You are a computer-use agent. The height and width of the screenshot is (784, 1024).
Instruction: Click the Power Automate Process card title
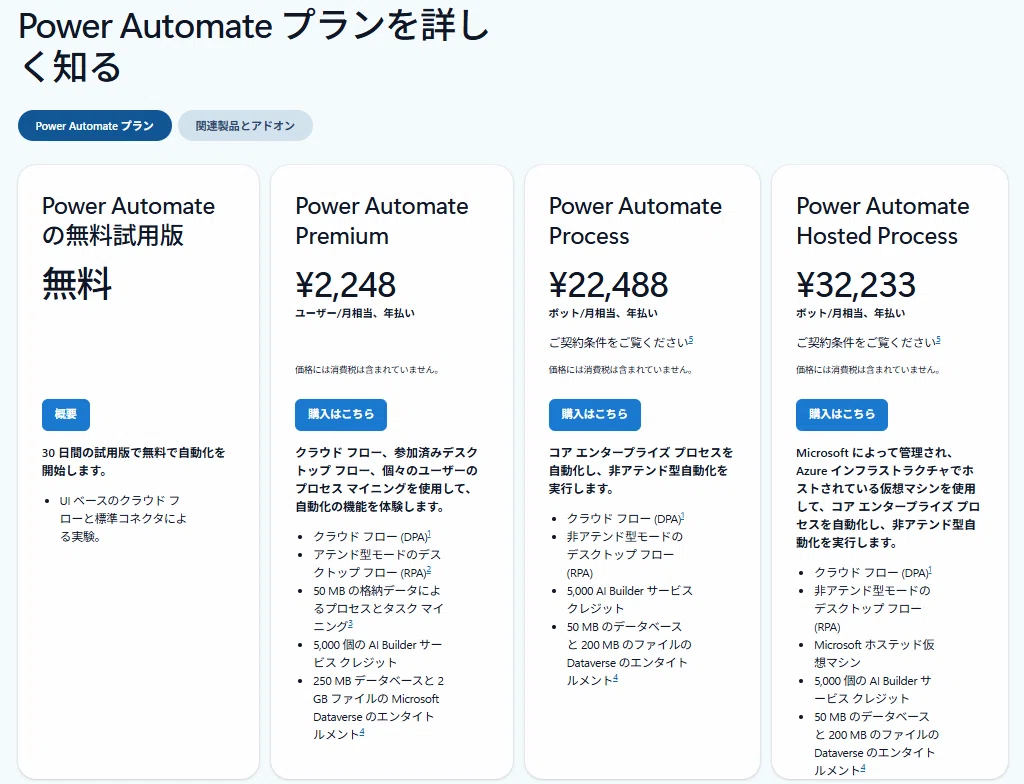[x=635, y=221]
